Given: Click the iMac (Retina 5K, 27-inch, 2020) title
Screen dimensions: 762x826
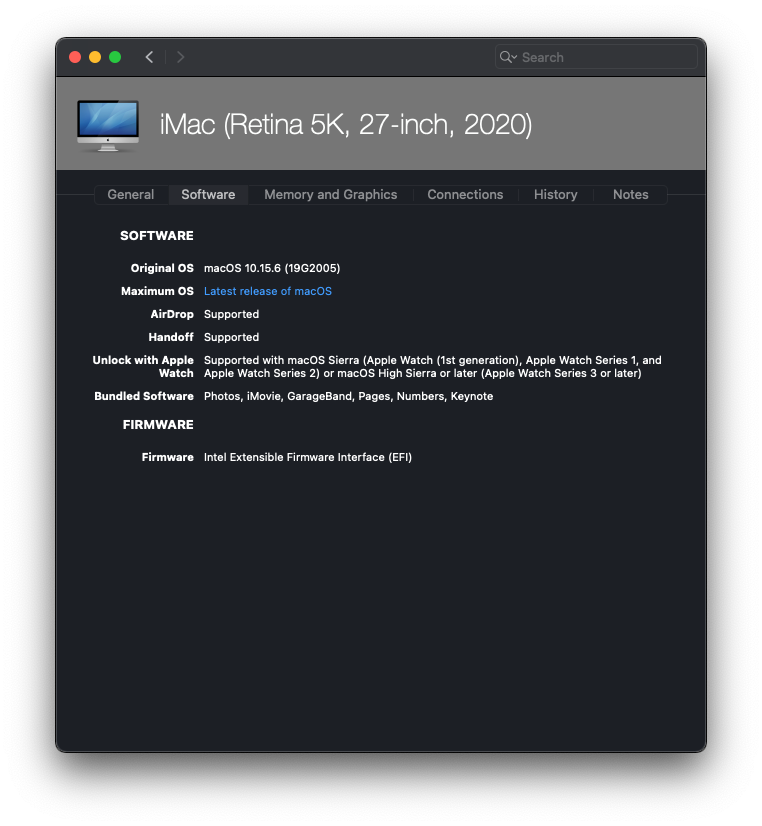Looking at the screenshot, I should tap(345, 125).
